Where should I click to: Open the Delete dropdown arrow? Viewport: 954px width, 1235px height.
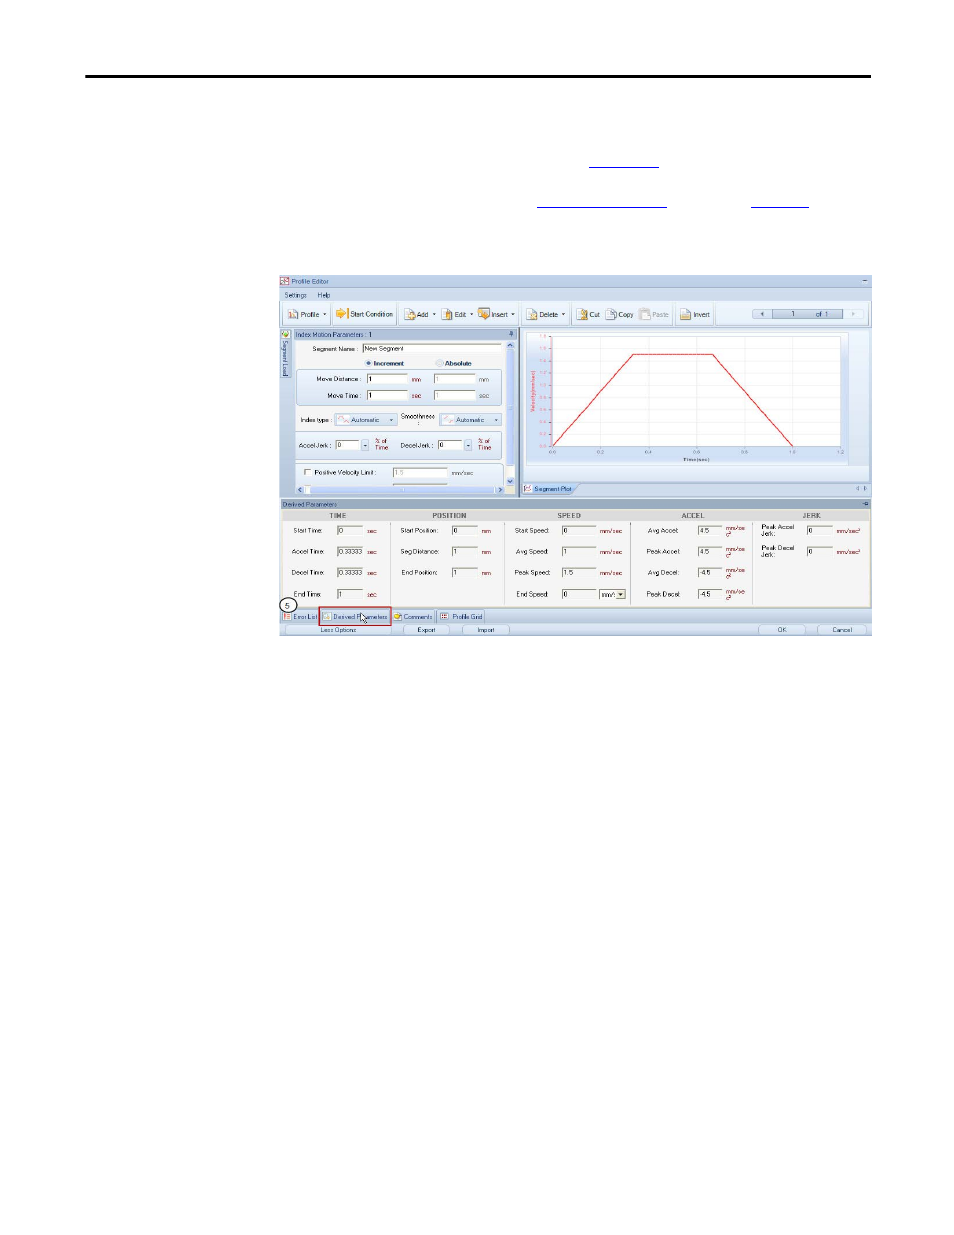563,314
